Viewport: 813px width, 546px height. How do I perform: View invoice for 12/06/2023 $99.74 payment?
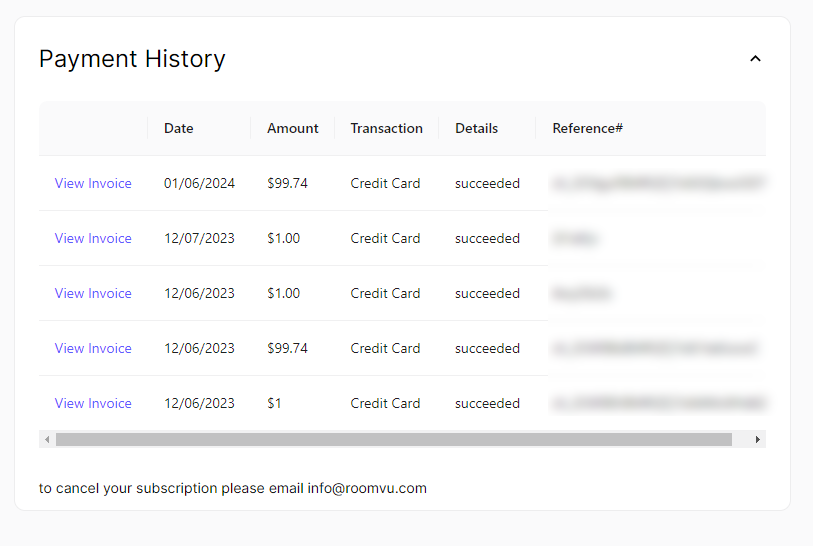93,348
